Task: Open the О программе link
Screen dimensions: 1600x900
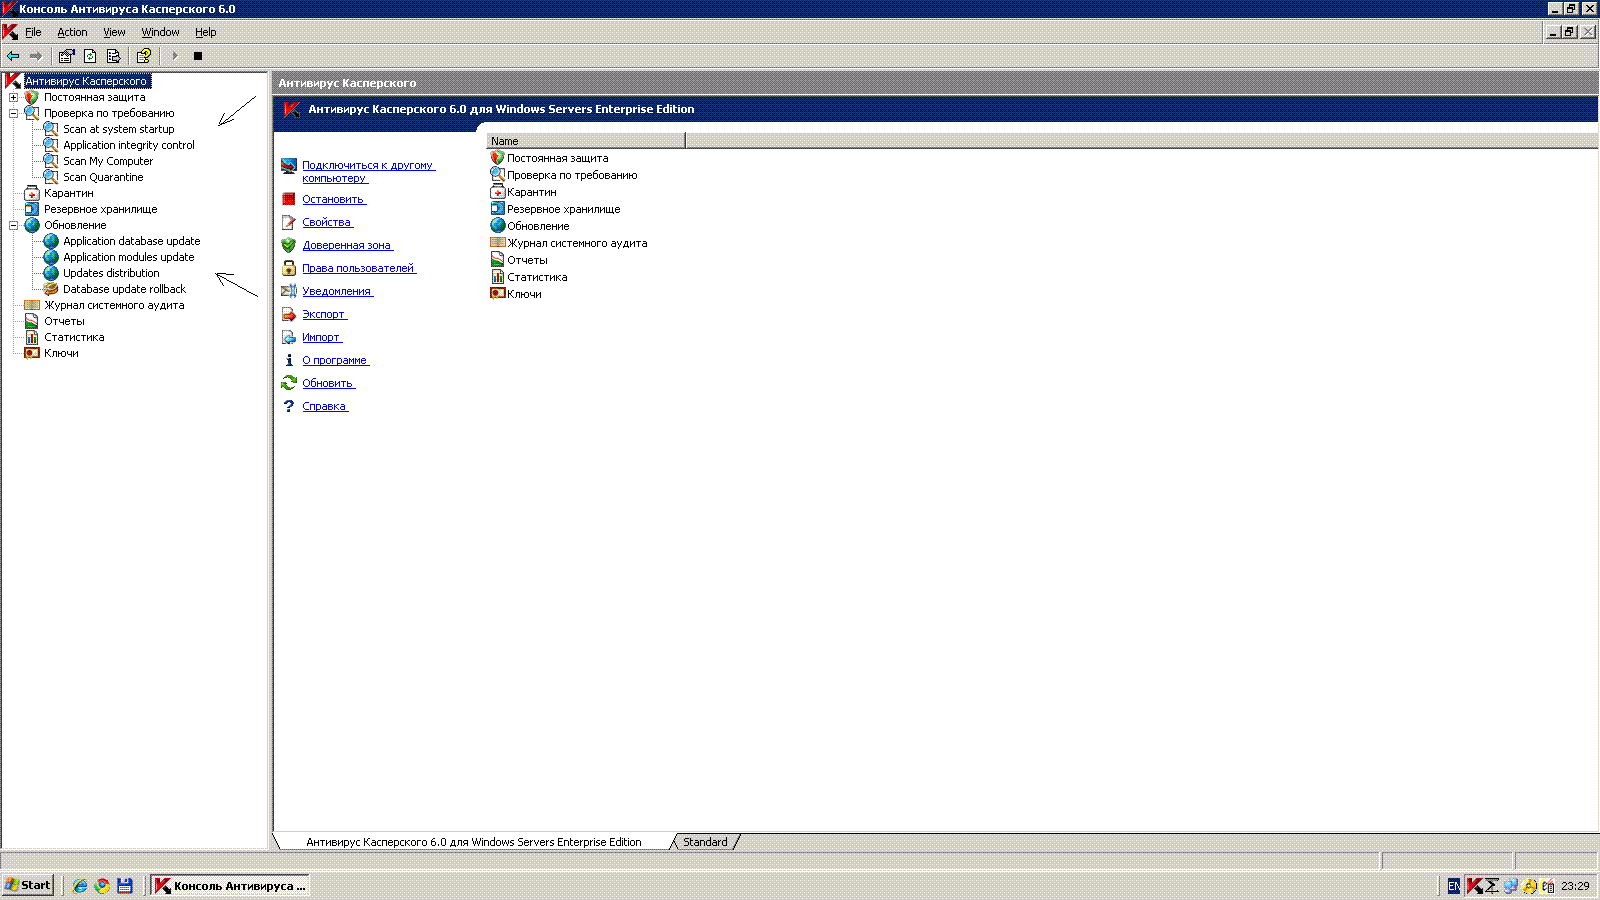Action: pos(336,360)
